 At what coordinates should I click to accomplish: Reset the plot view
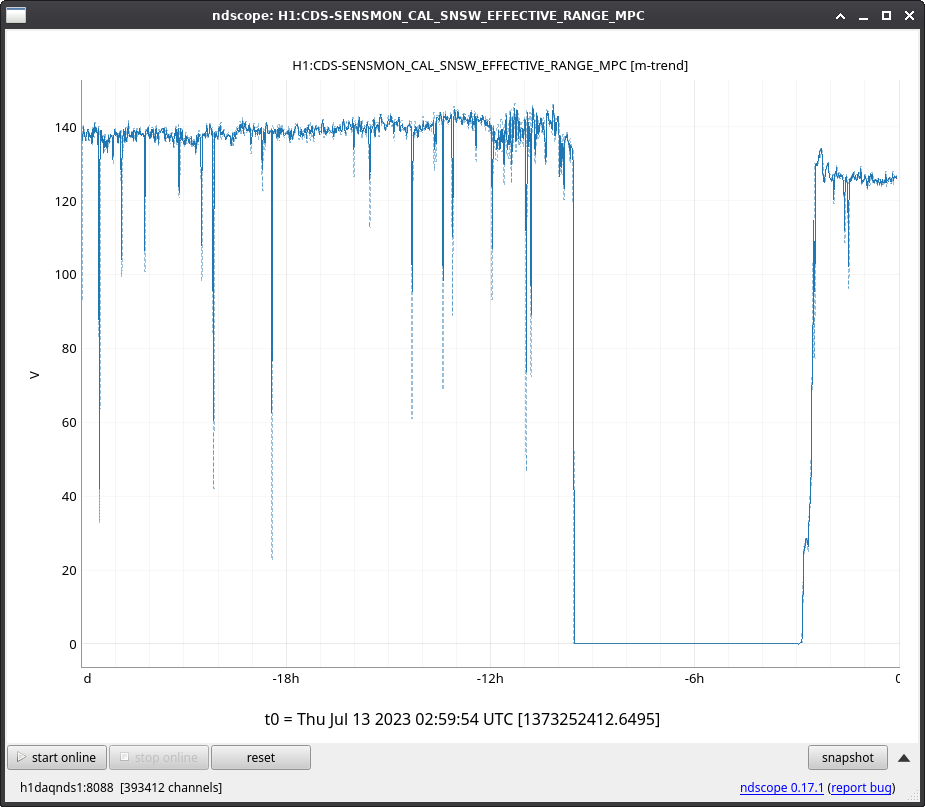pyautogui.click(x=260, y=757)
